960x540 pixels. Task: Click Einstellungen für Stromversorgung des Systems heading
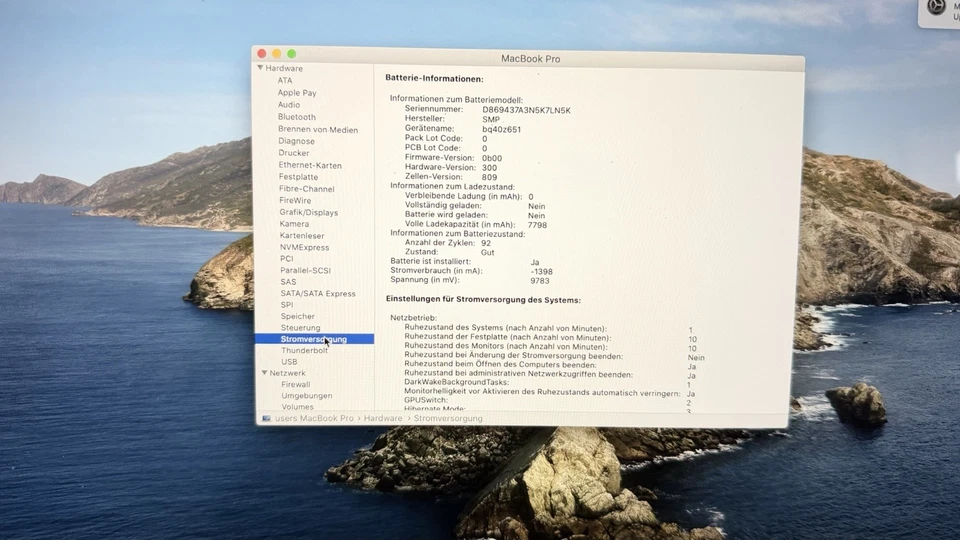tap(483, 299)
